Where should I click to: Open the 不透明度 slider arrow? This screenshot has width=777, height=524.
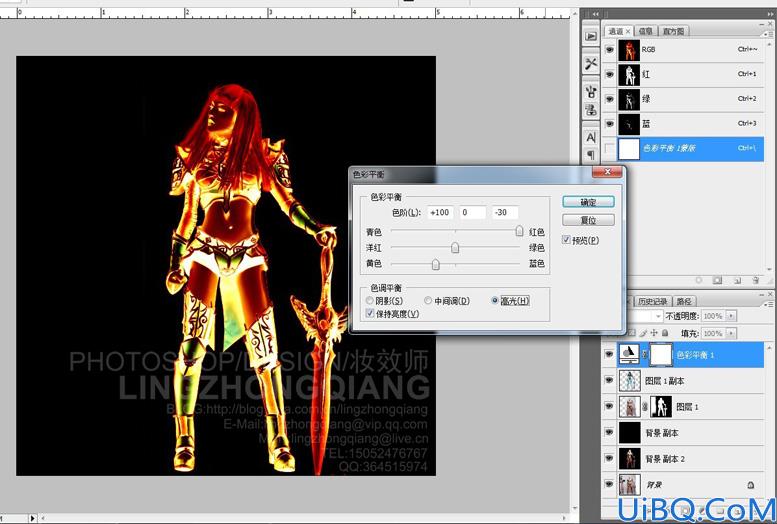(731, 316)
